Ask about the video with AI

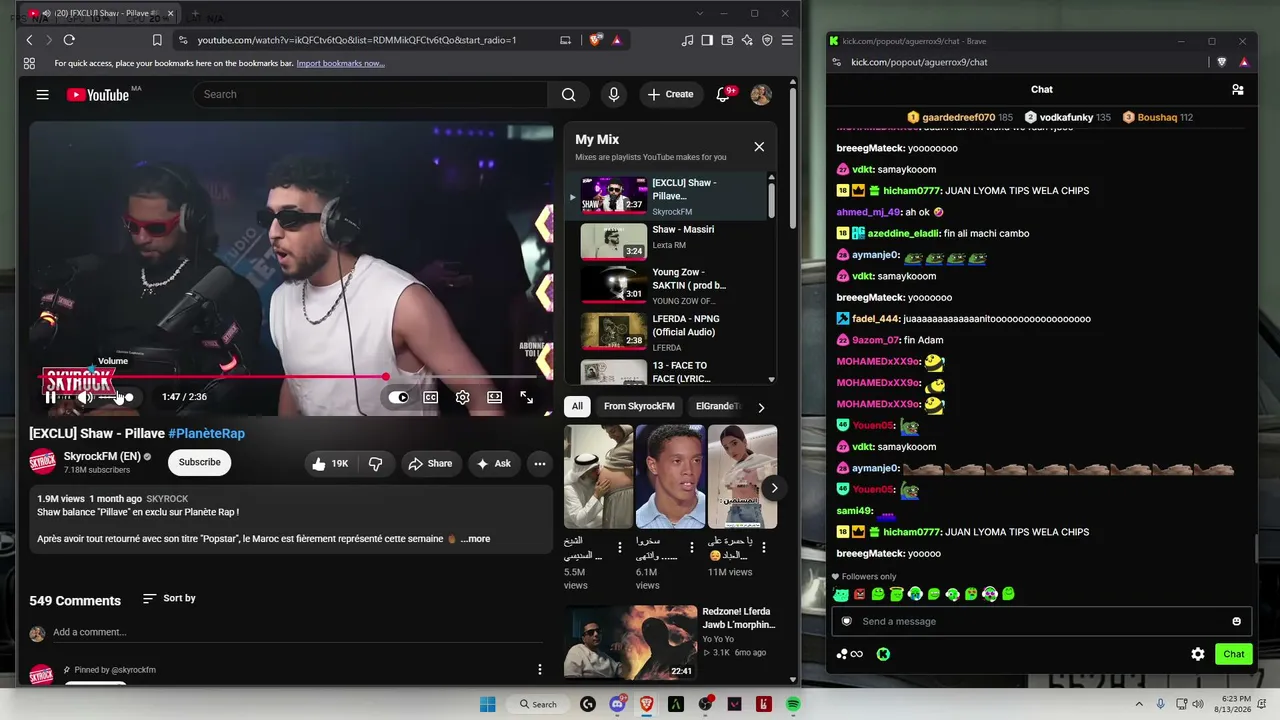[x=493, y=463]
